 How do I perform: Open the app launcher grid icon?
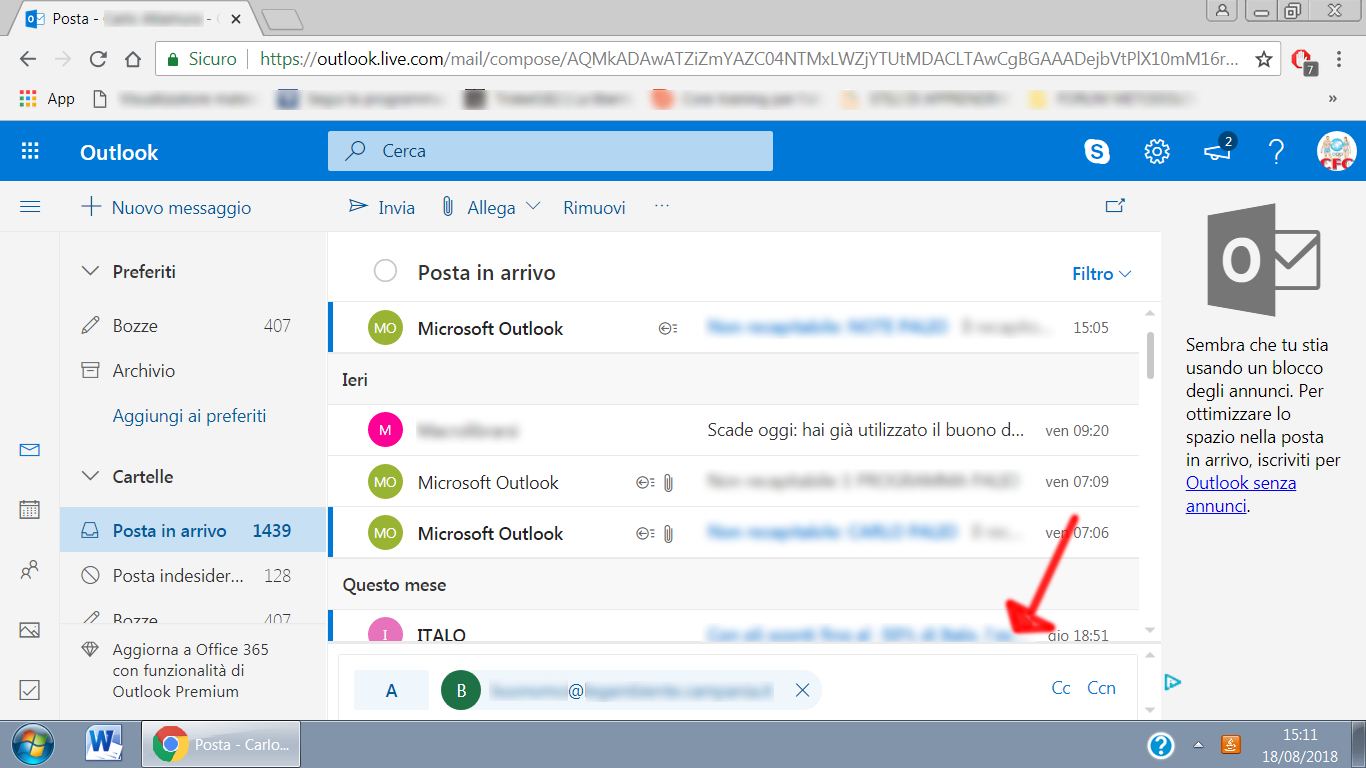pyautogui.click(x=30, y=152)
